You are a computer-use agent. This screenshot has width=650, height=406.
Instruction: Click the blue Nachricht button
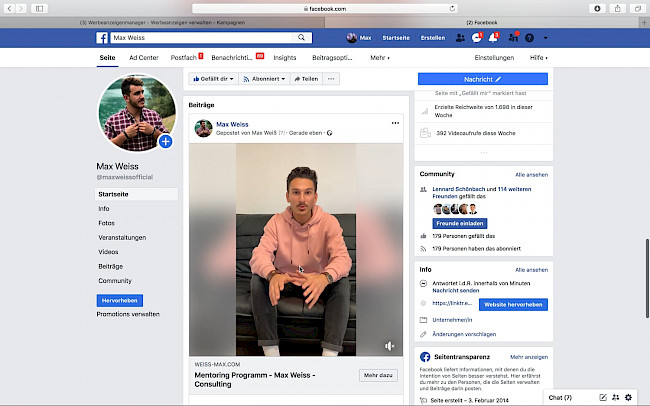(483, 79)
